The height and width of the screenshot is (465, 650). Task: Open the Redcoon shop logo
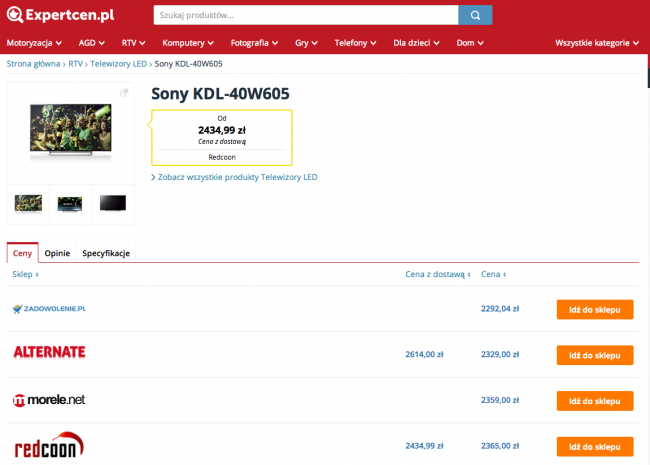pos(49,445)
